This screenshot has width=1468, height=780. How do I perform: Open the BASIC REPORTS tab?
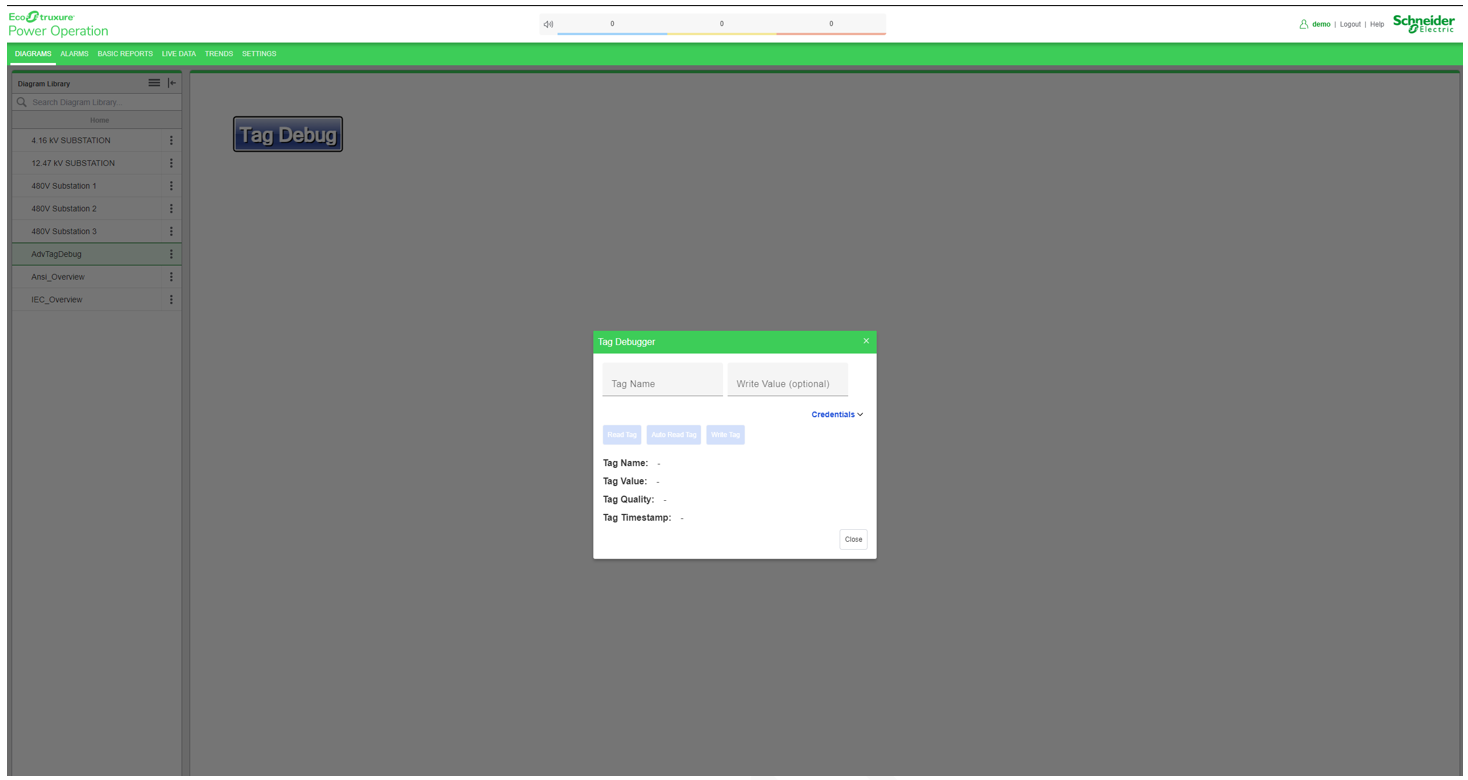coord(125,54)
